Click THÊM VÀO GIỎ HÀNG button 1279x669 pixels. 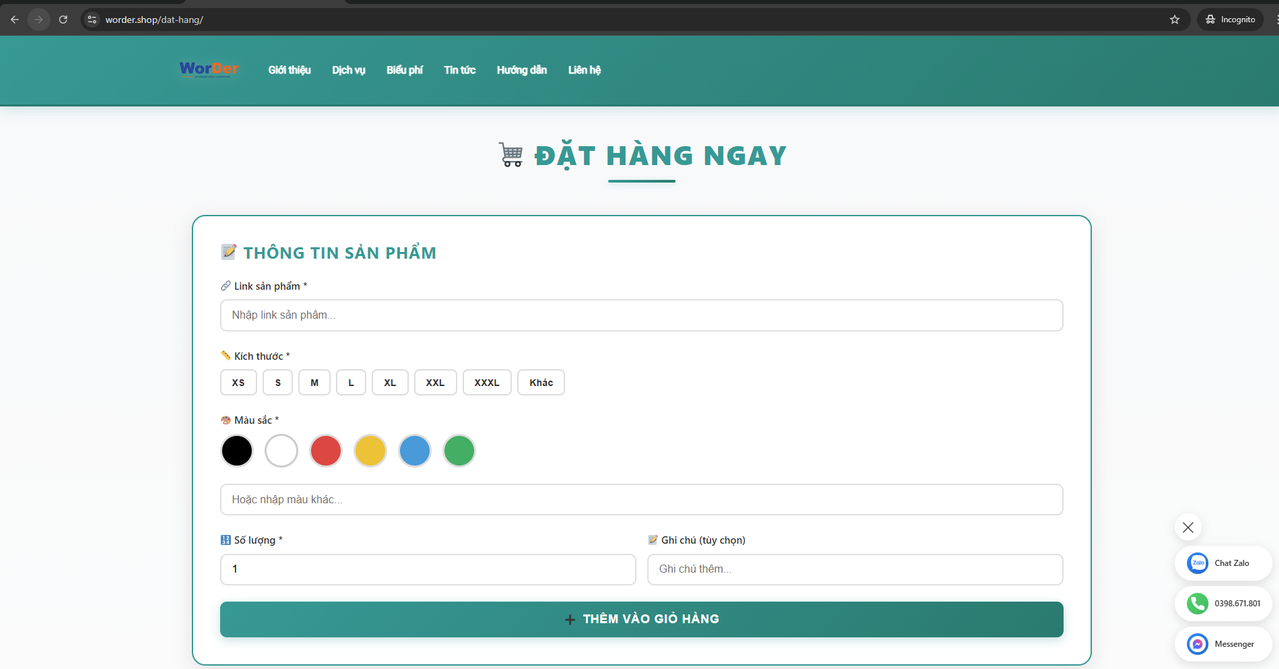pyautogui.click(x=641, y=619)
